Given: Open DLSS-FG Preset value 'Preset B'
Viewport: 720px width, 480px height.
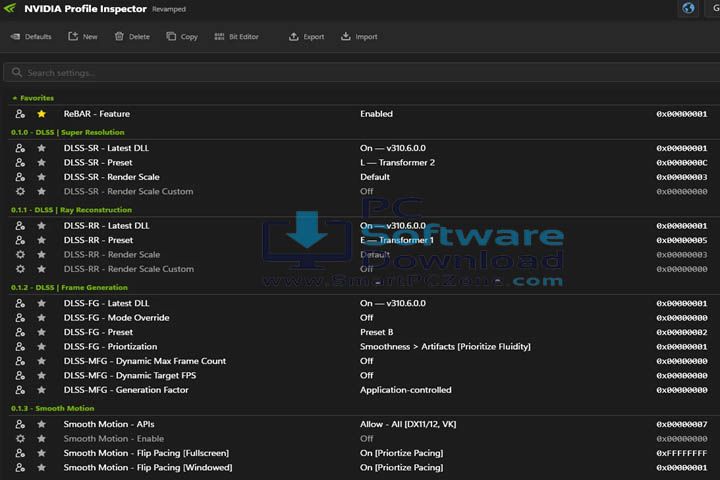Looking at the screenshot, I should [x=377, y=332].
